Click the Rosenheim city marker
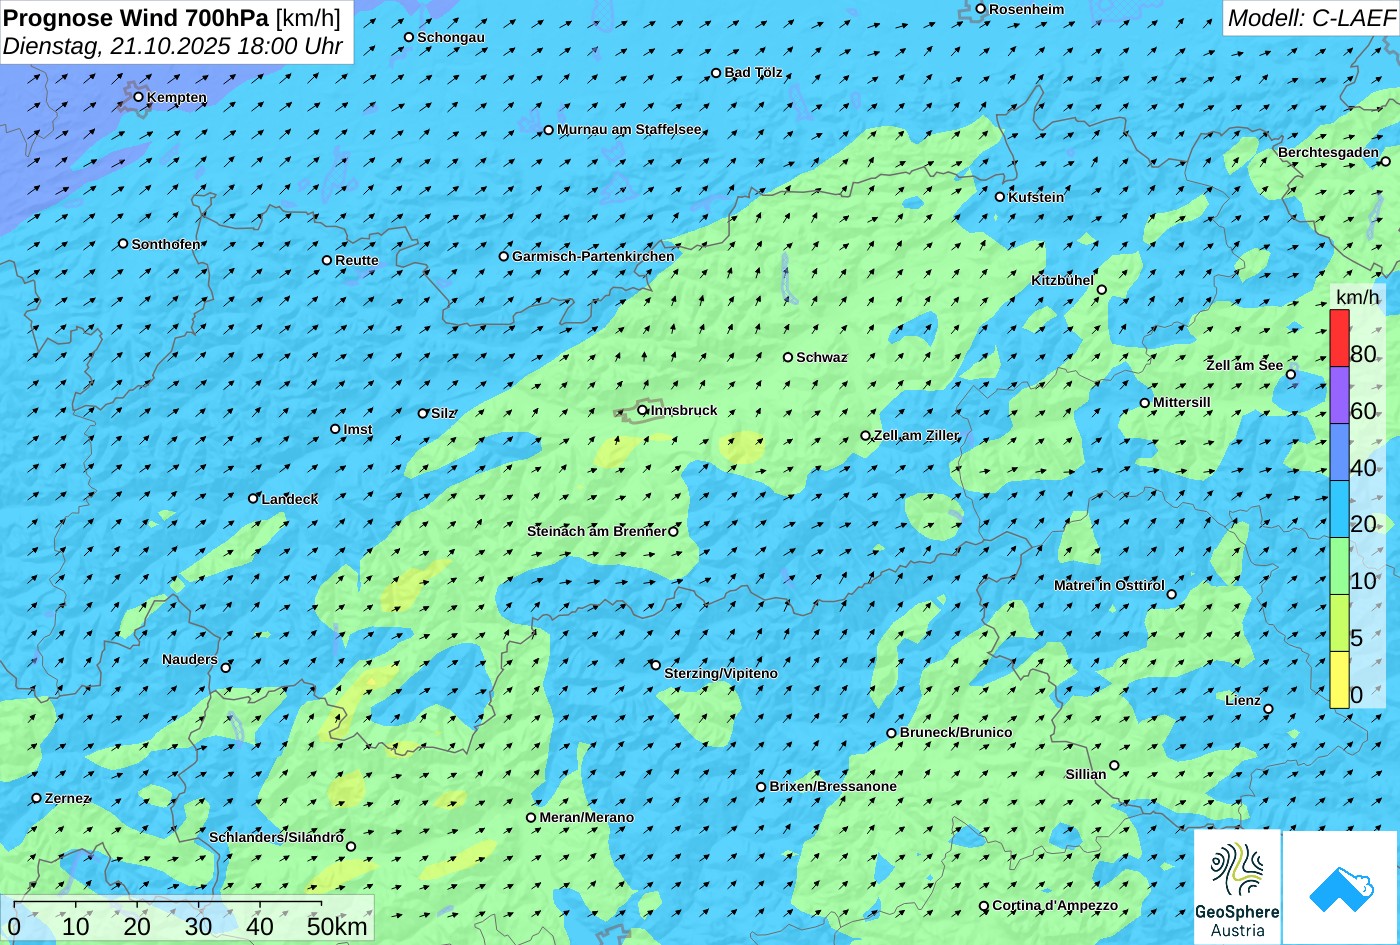 [x=981, y=9]
